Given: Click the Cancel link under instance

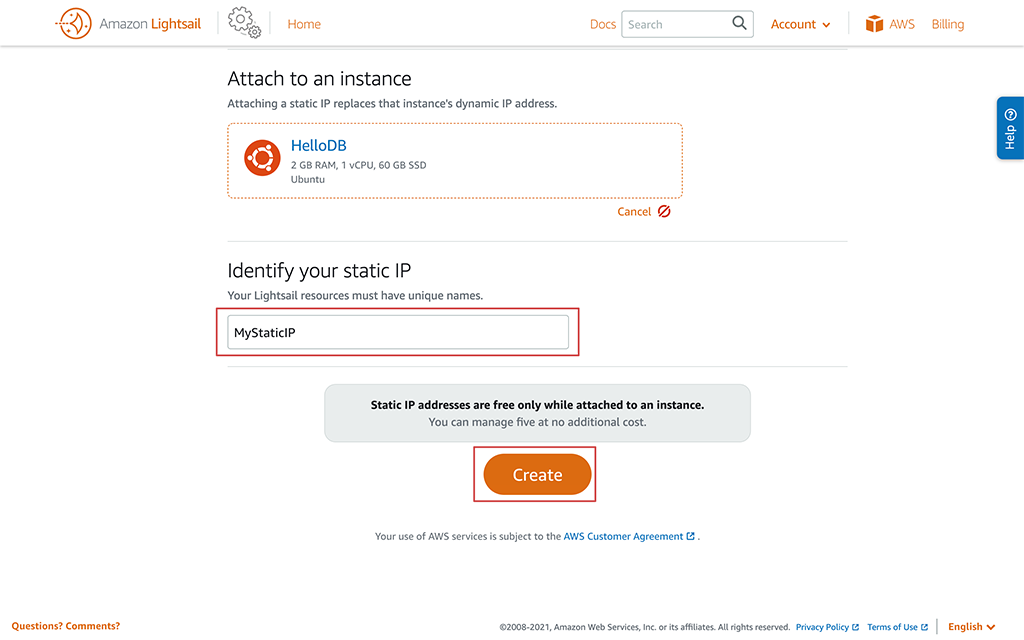Looking at the screenshot, I should pos(634,212).
